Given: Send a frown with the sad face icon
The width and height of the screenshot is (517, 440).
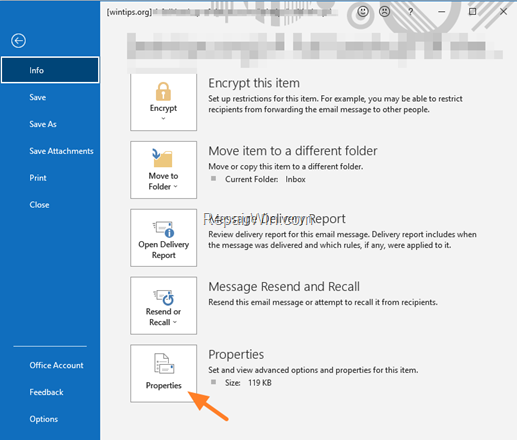Looking at the screenshot, I should tap(384, 12).
